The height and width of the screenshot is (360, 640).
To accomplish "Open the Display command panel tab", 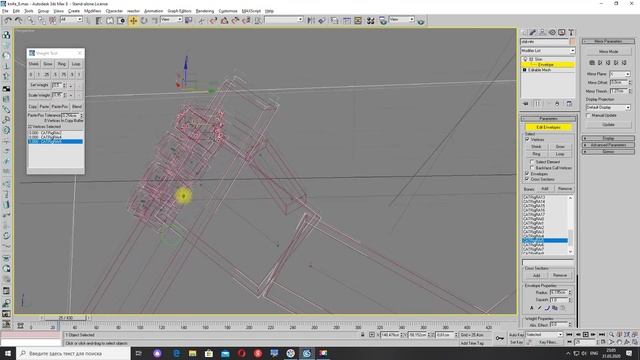I will point(562,32).
